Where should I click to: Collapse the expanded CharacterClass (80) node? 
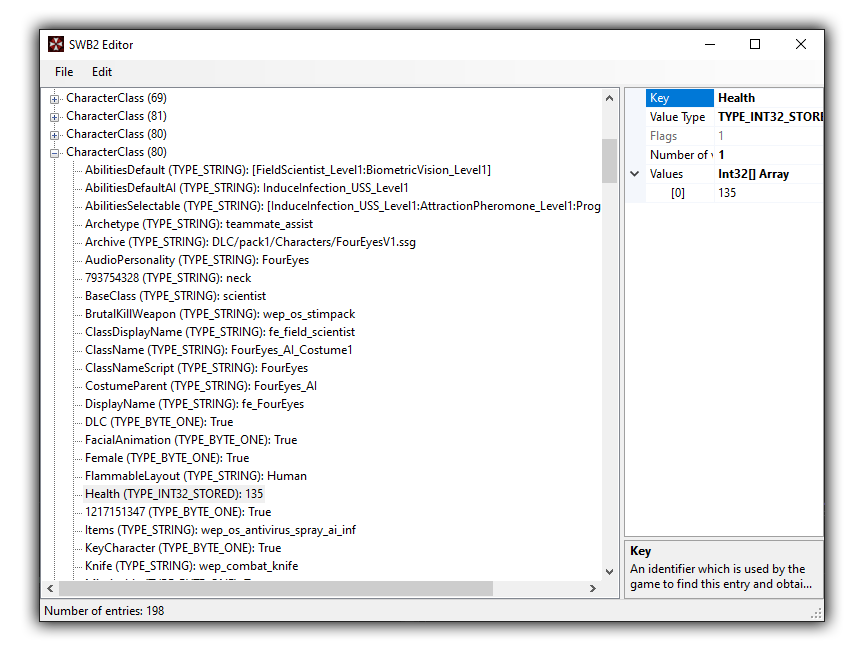click(x=54, y=153)
